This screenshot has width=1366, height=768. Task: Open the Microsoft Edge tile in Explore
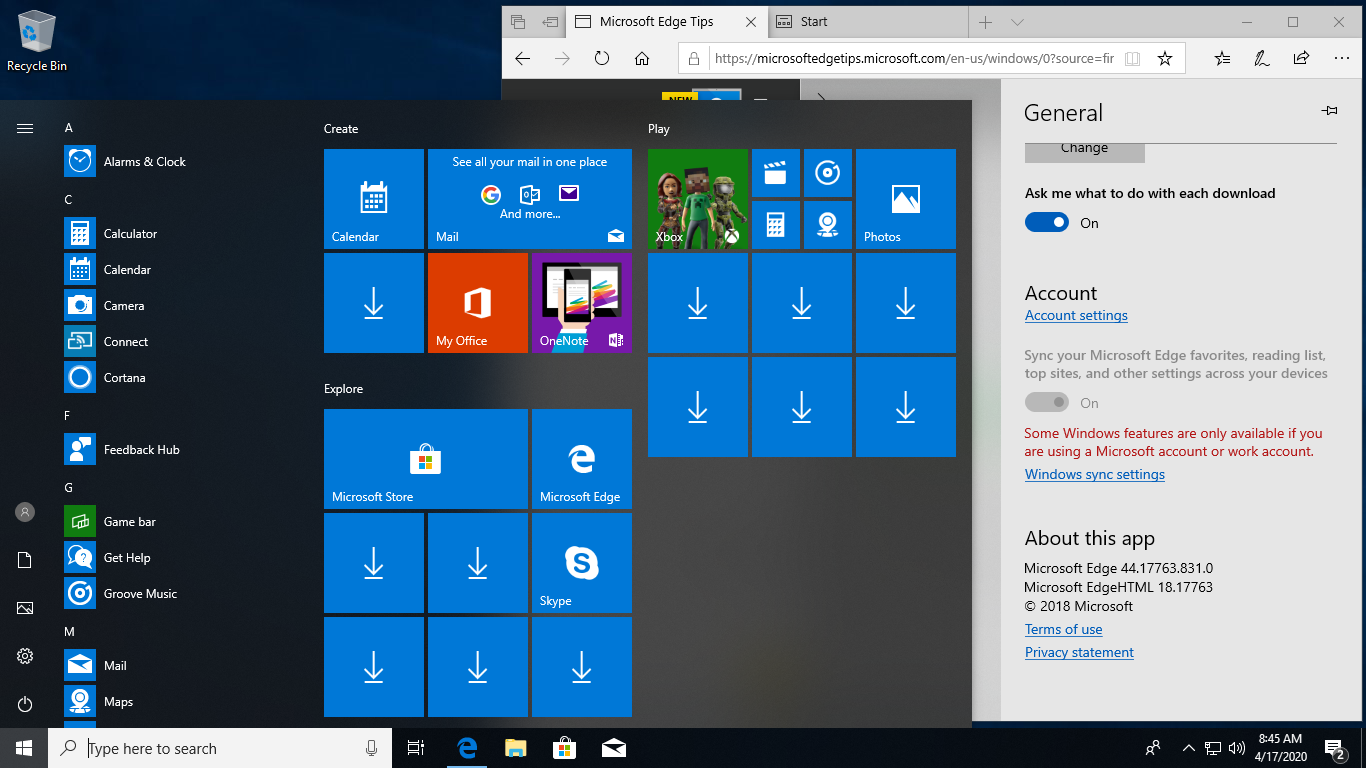[582, 459]
